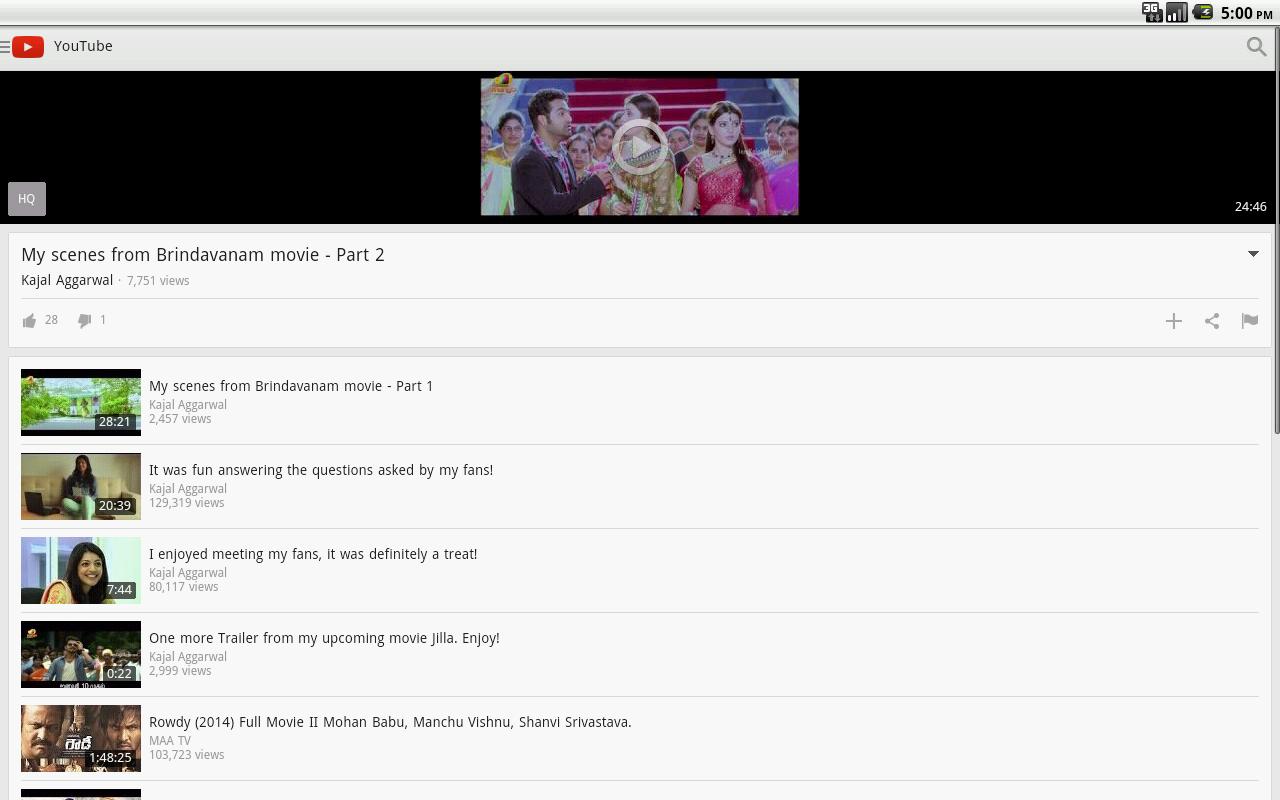Click the MAA TV channel name
The height and width of the screenshot is (800, 1280).
pyautogui.click(x=170, y=741)
